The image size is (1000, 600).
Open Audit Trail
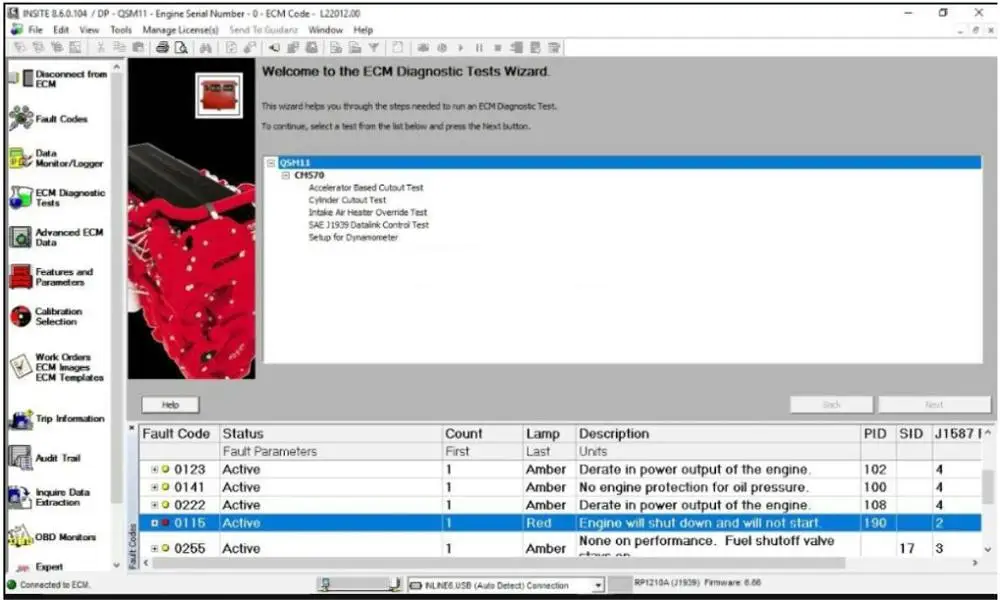pyautogui.click(x=45, y=458)
